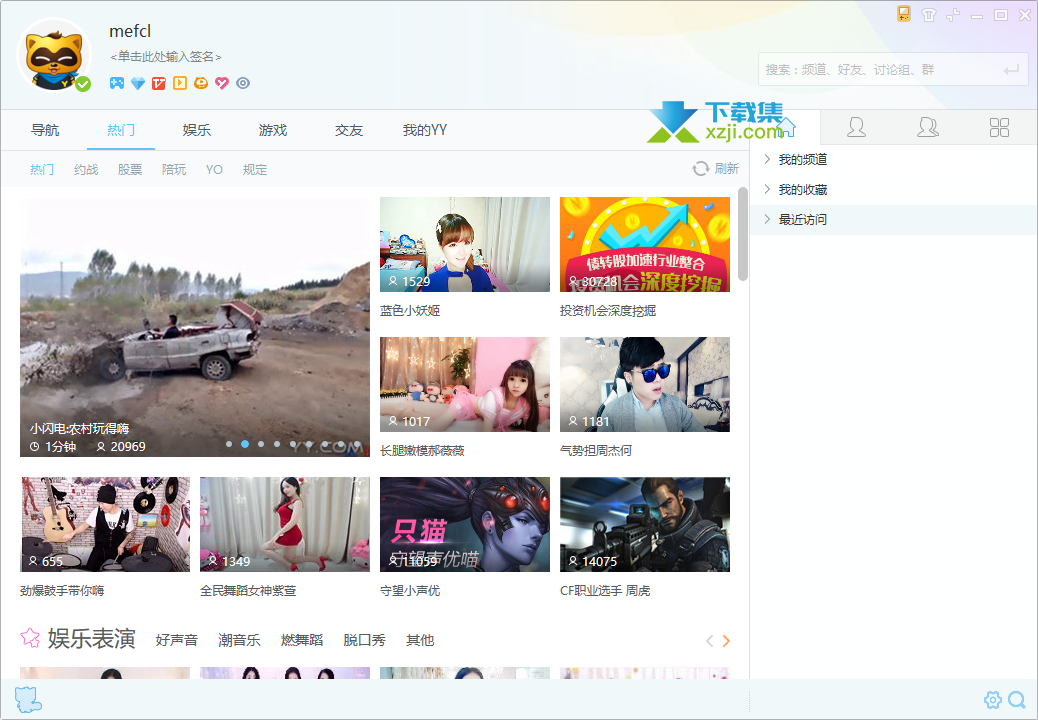Viewport: 1038px width, 720px height.
Task: Open the 脱口秀 category link
Action: pos(364,640)
